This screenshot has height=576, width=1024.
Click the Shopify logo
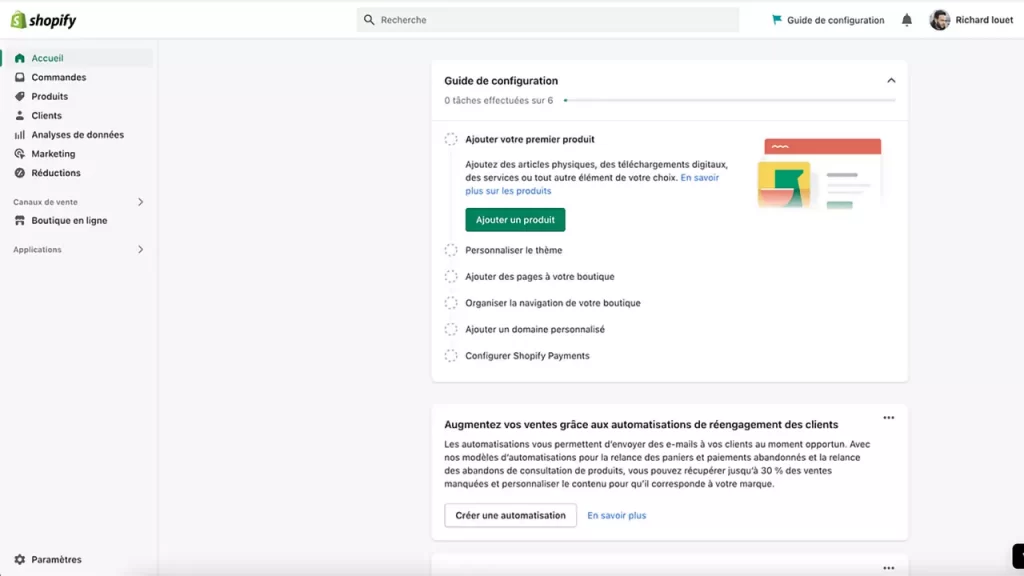[44, 20]
